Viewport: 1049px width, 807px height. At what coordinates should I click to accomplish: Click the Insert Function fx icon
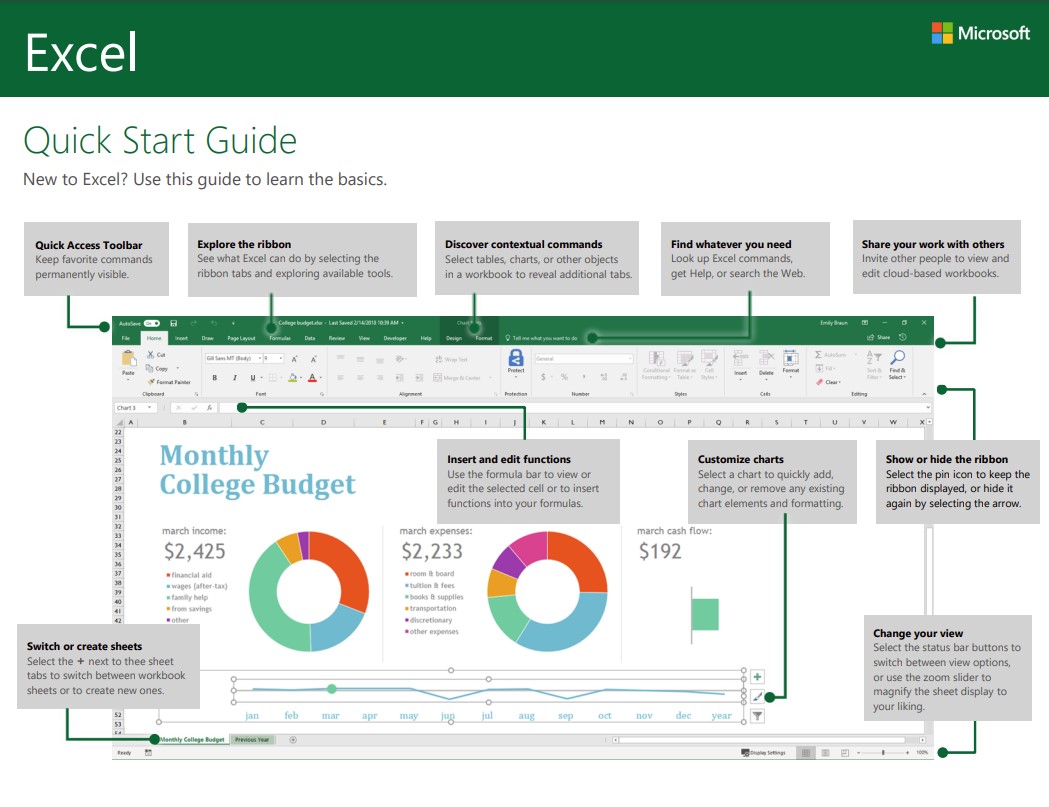(x=210, y=409)
